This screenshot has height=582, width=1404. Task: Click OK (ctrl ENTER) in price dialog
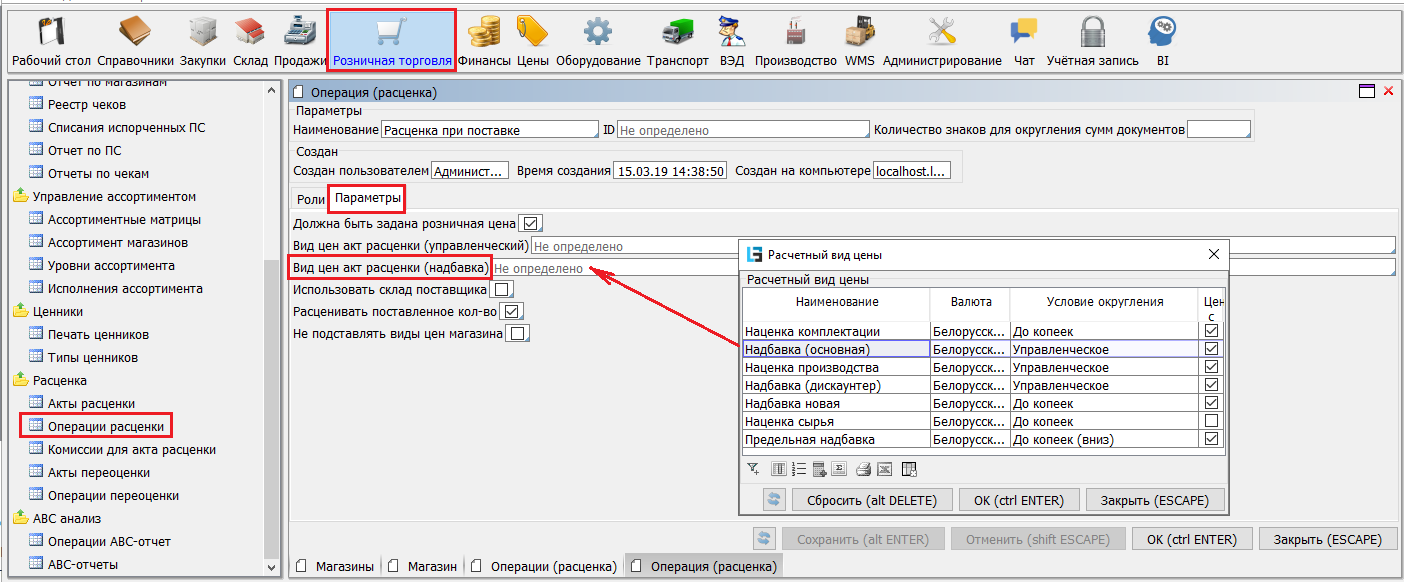click(x=1019, y=500)
